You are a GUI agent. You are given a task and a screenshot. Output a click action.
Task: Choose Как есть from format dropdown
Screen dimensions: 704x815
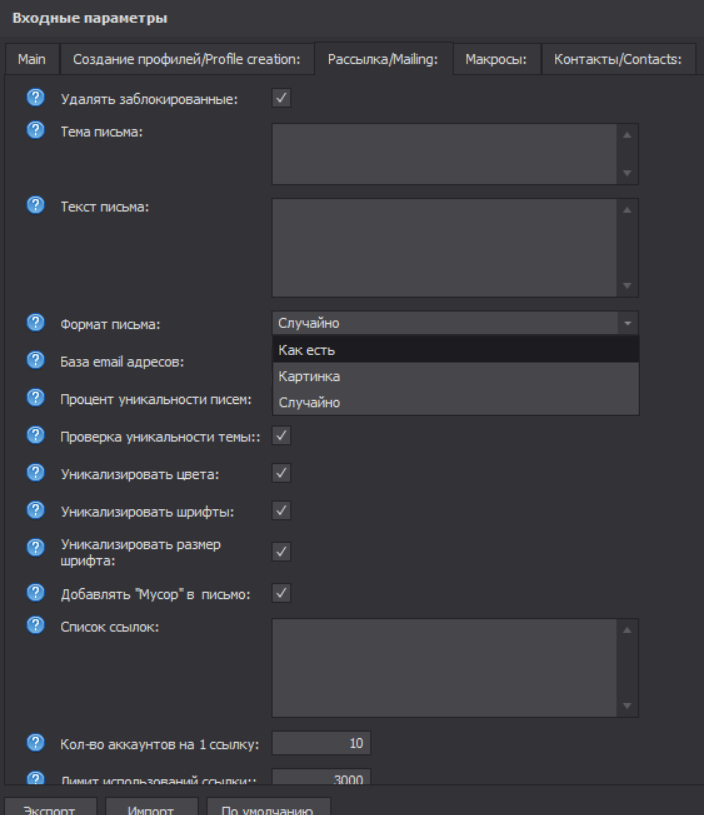[455, 350]
